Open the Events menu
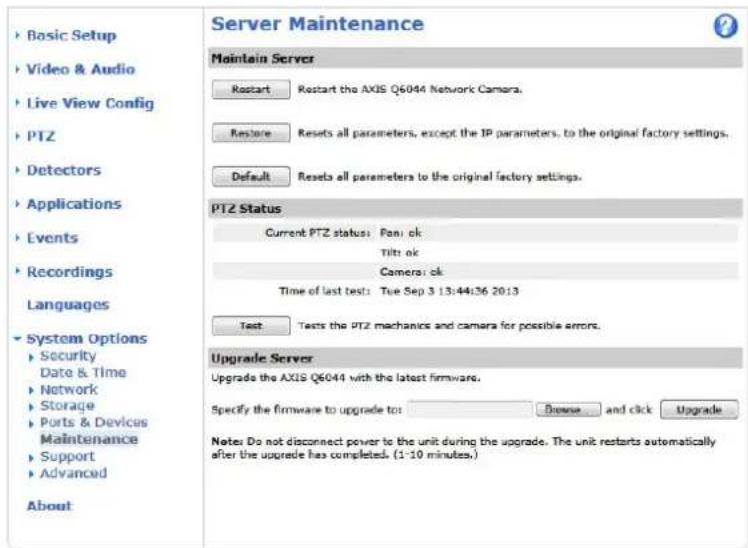This screenshot has height=548, width=748. tap(52, 238)
